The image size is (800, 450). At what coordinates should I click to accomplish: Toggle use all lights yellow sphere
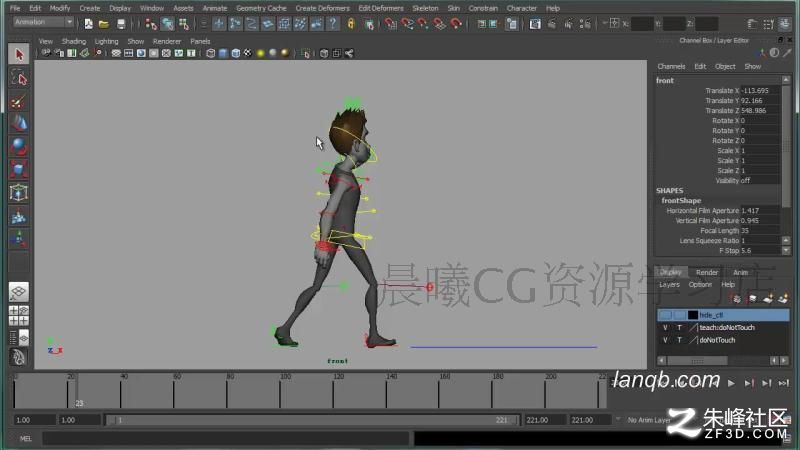click(261, 53)
